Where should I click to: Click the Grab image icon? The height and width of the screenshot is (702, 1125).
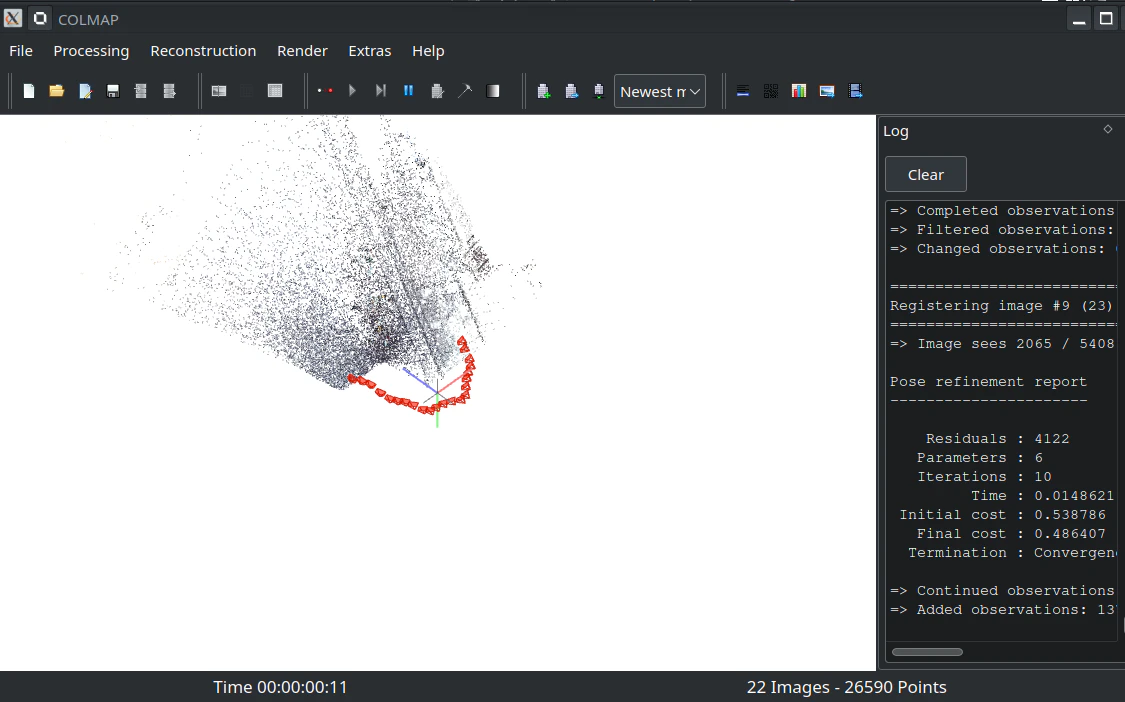coord(827,91)
